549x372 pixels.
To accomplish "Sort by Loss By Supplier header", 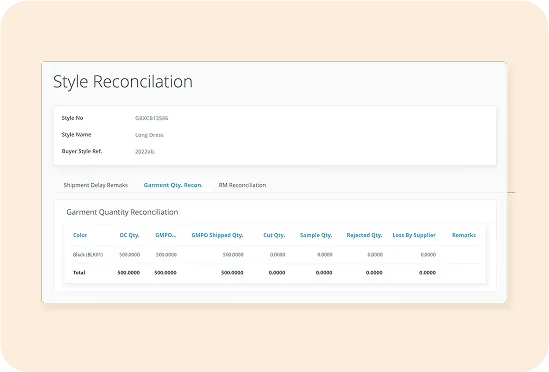I will click(414, 235).
